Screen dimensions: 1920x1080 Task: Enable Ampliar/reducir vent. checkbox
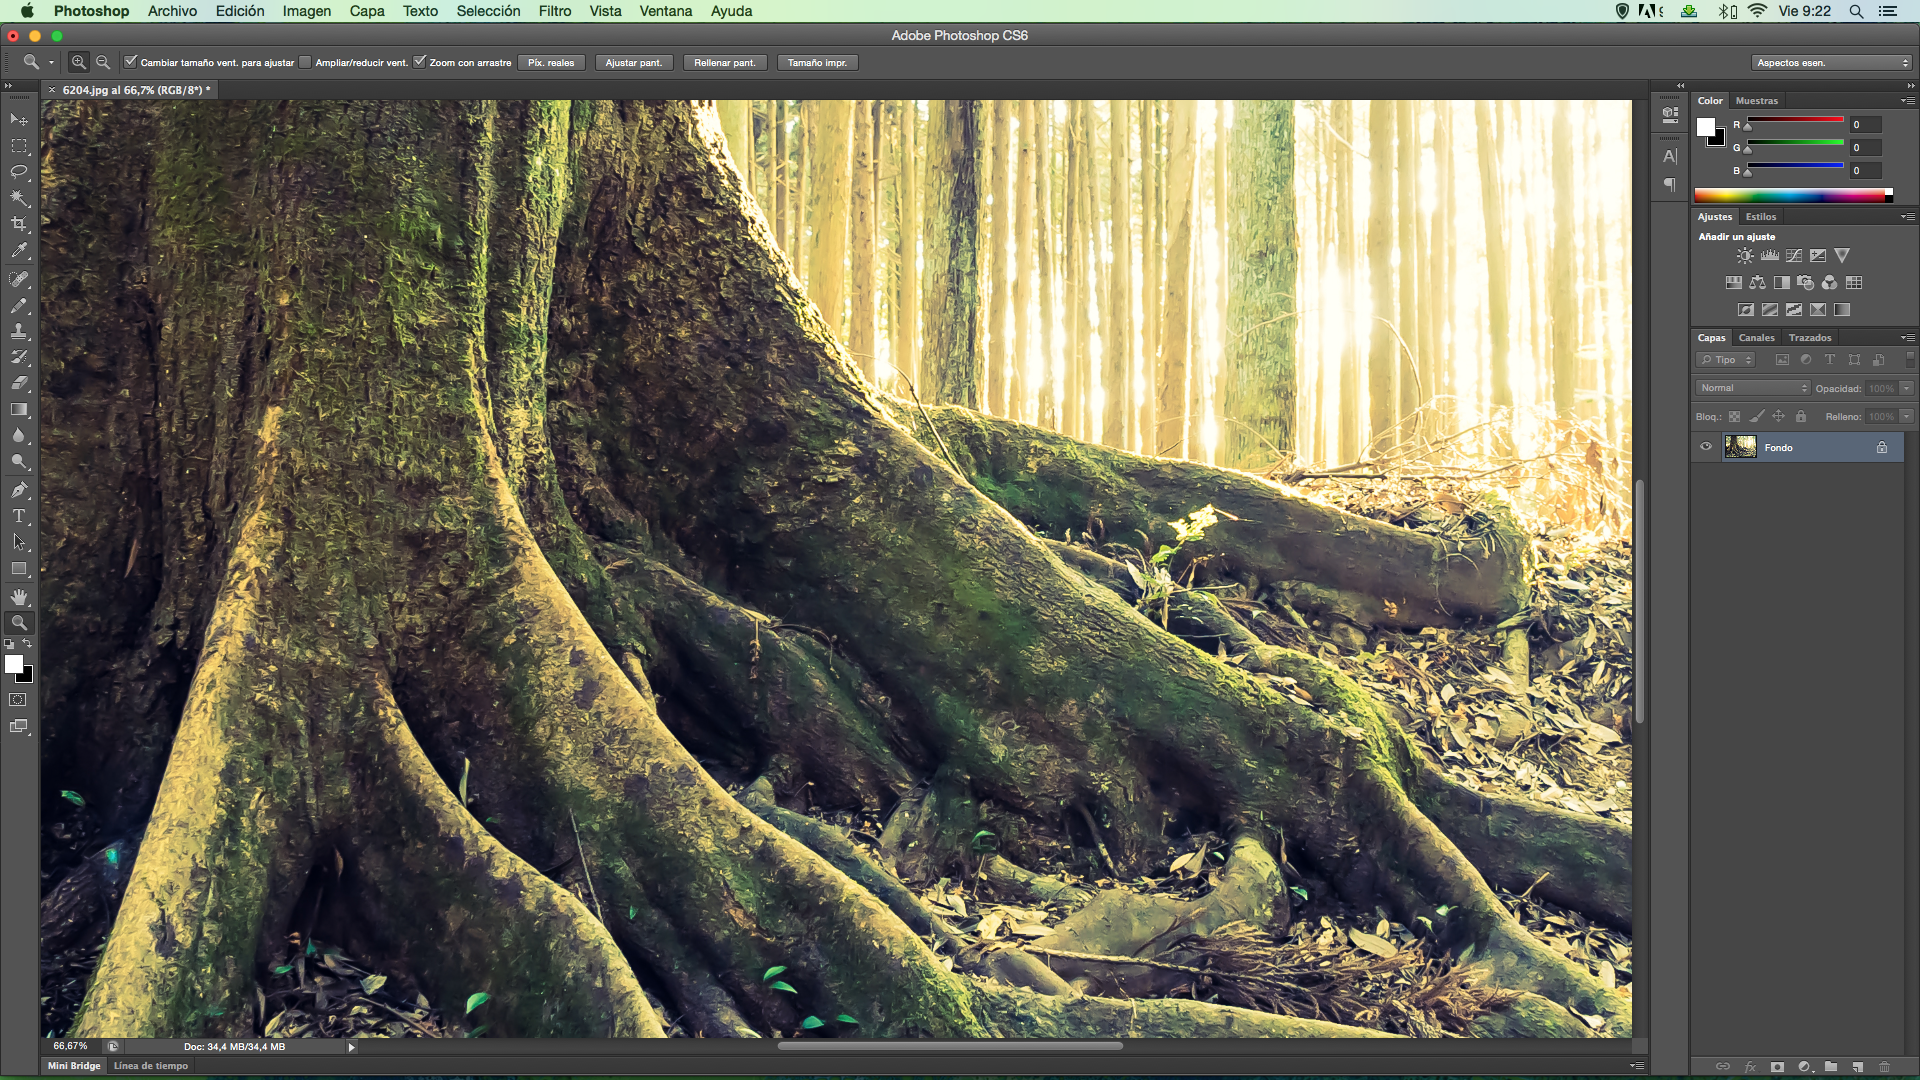(x=306, y=62)
